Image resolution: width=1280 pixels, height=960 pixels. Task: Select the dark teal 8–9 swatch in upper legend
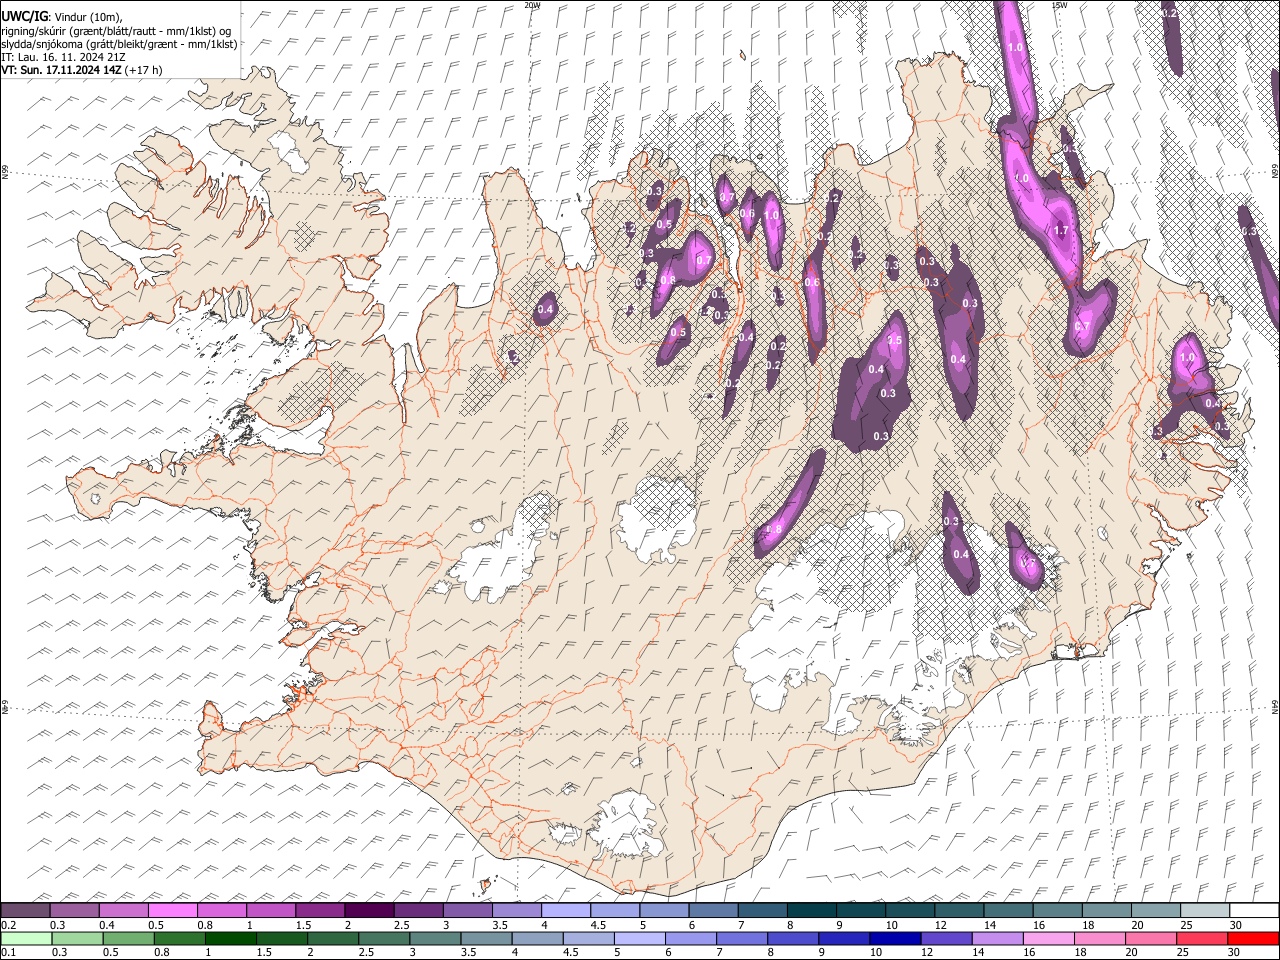(811, 910)
